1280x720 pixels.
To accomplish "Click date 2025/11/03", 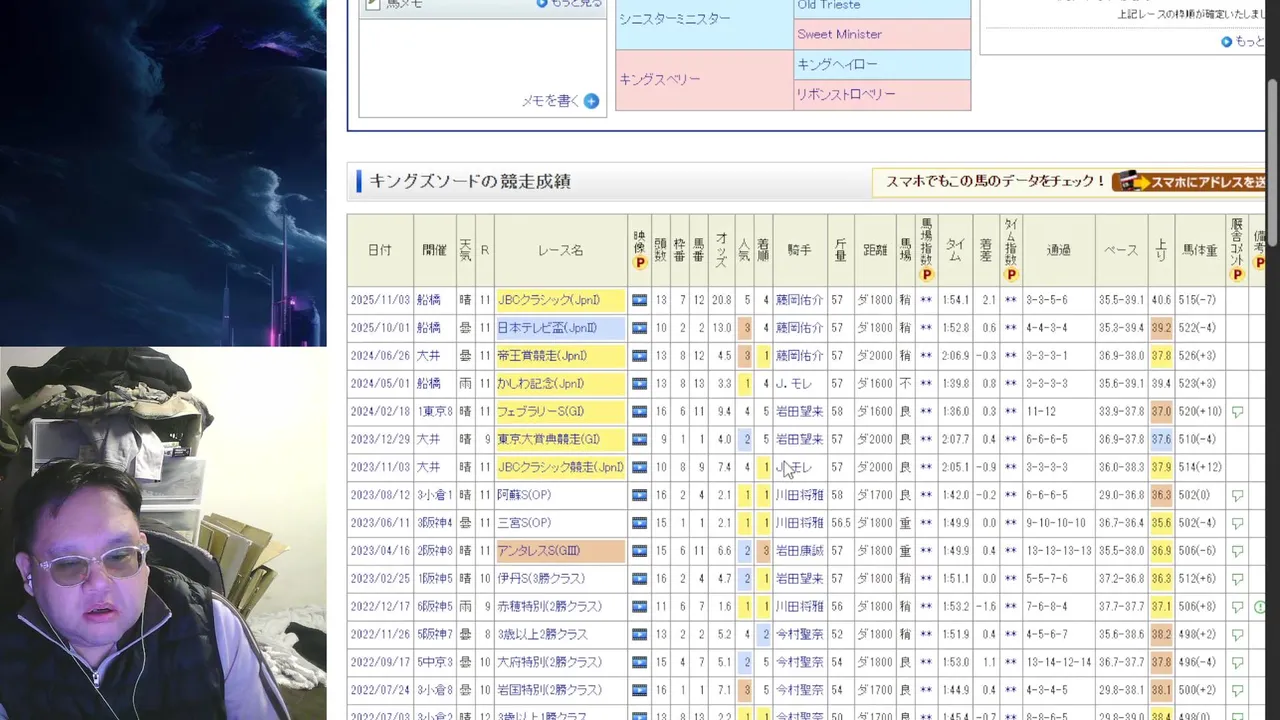I will coord(380,300).
